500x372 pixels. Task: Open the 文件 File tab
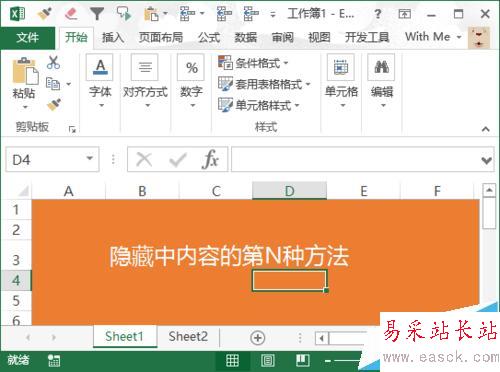pyautogui.click(x=28, y=37)
